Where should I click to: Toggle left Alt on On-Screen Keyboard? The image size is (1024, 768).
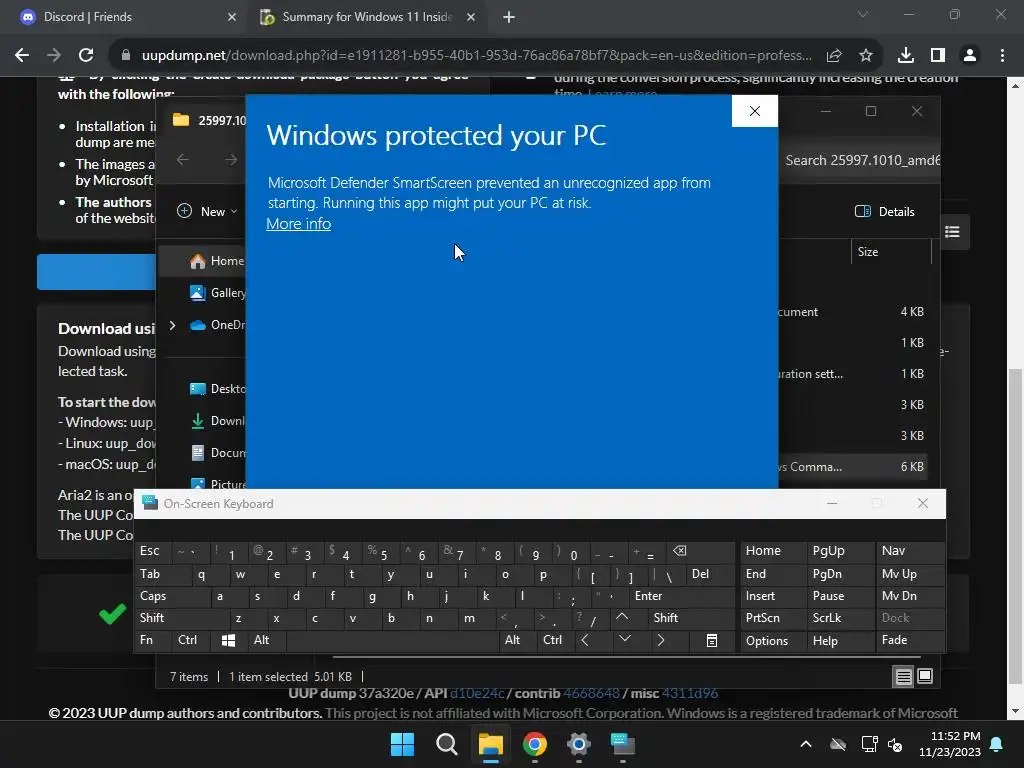[266, 640]
